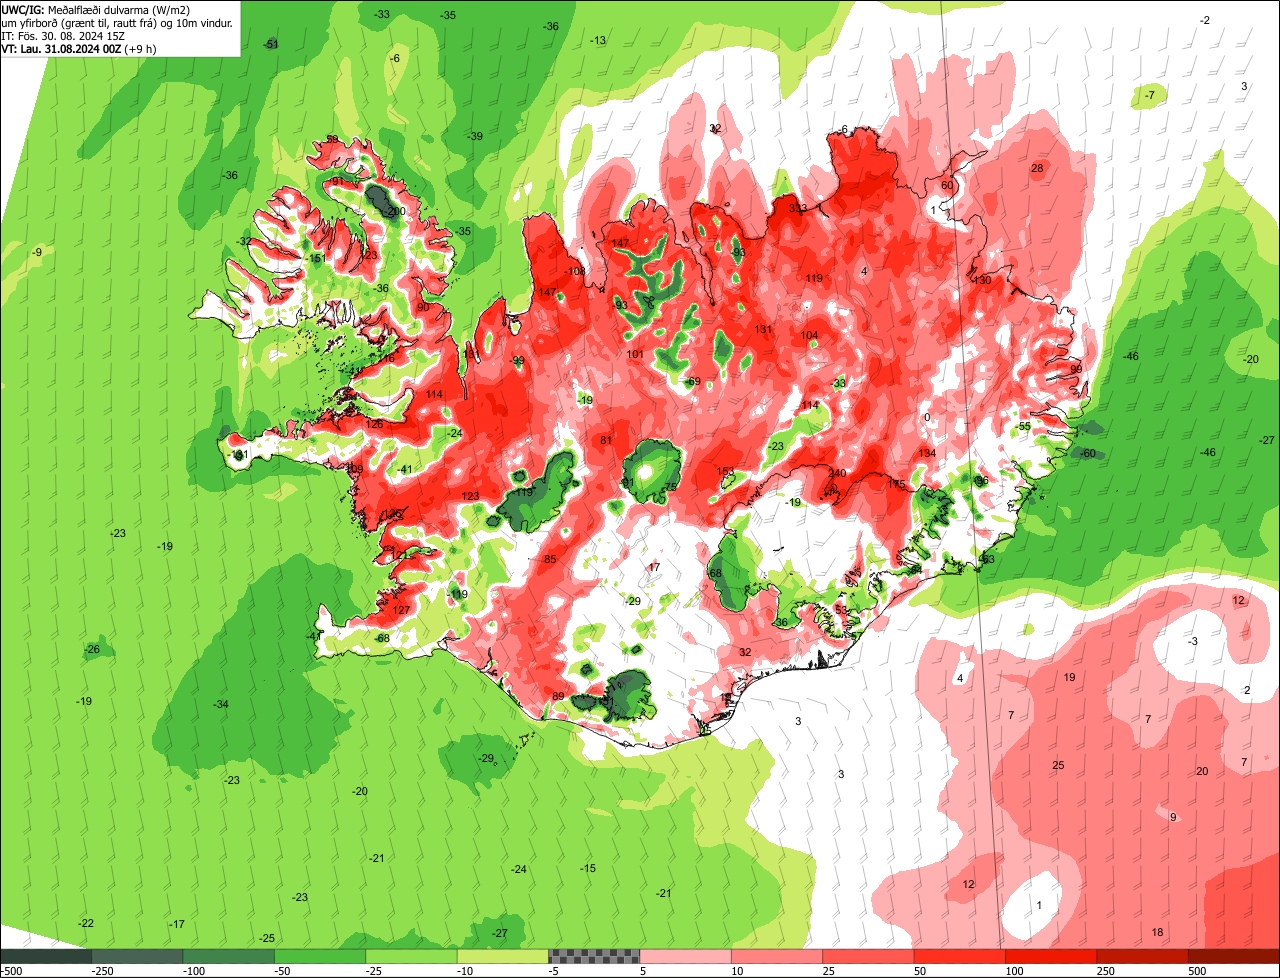
Task: Click the map value '28' in the northeast
Action: pyautogui.click(x=1037, y=168)
